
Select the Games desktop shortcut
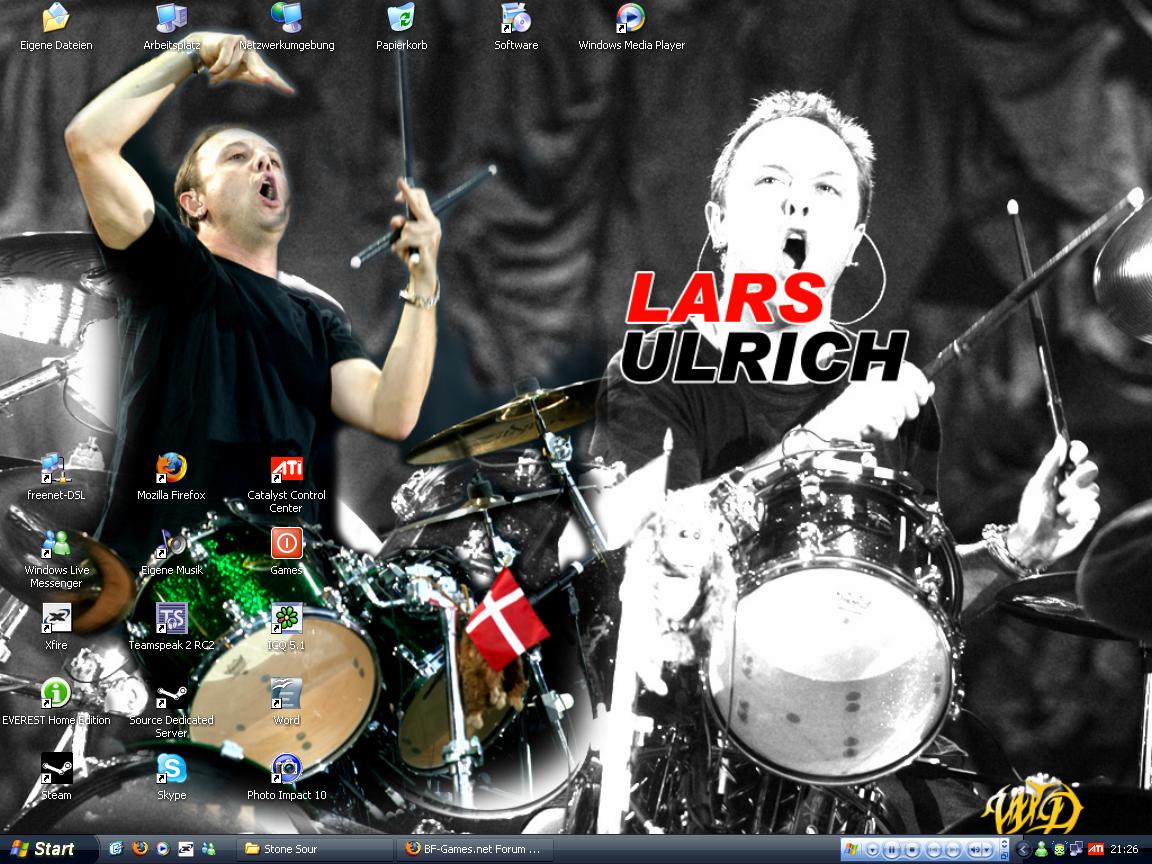tap(287, 551)
